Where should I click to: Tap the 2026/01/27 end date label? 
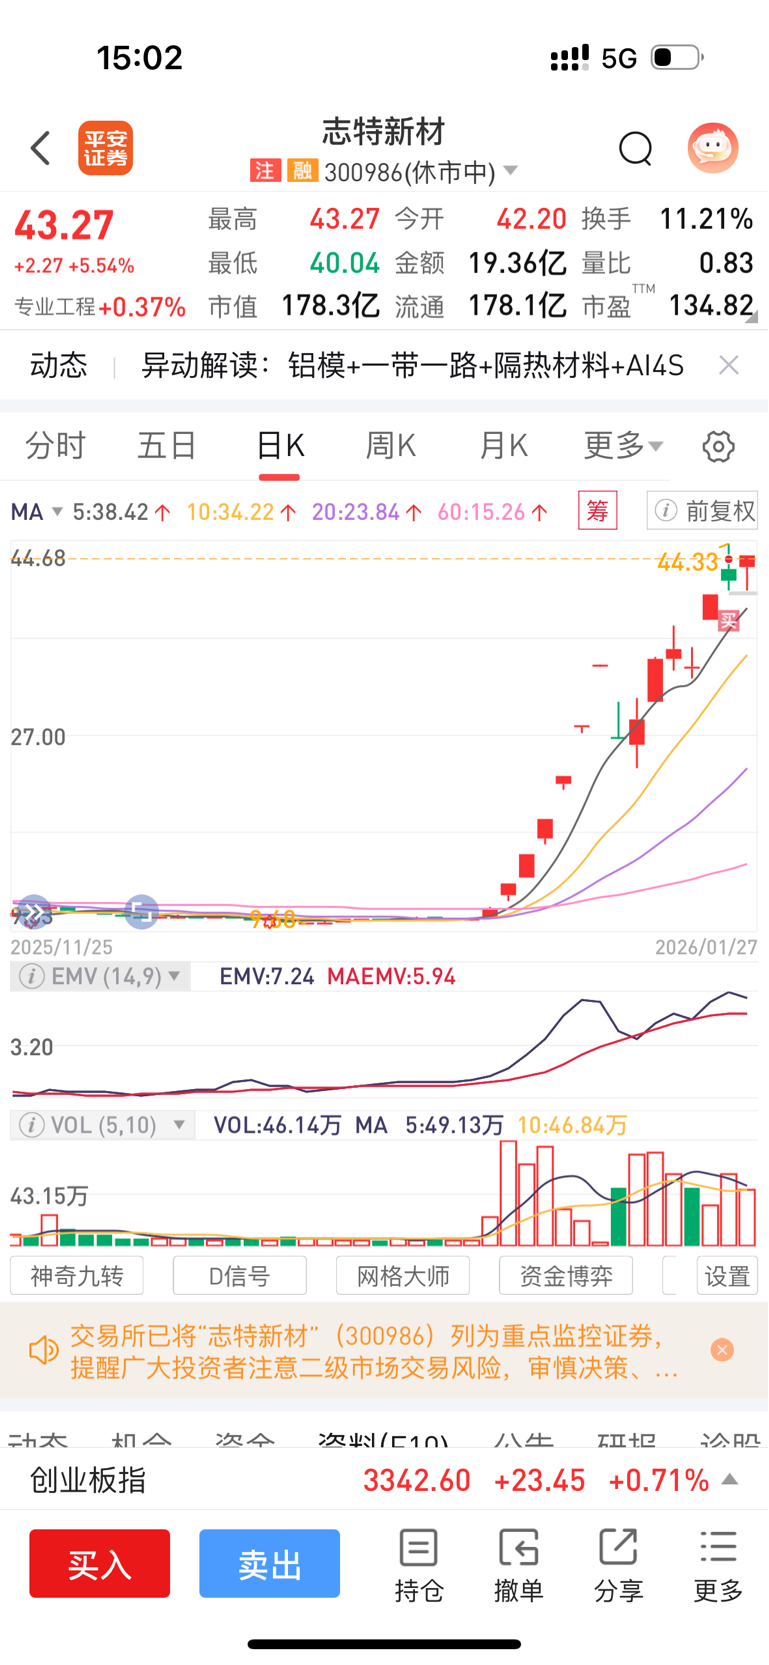[706, 946]
